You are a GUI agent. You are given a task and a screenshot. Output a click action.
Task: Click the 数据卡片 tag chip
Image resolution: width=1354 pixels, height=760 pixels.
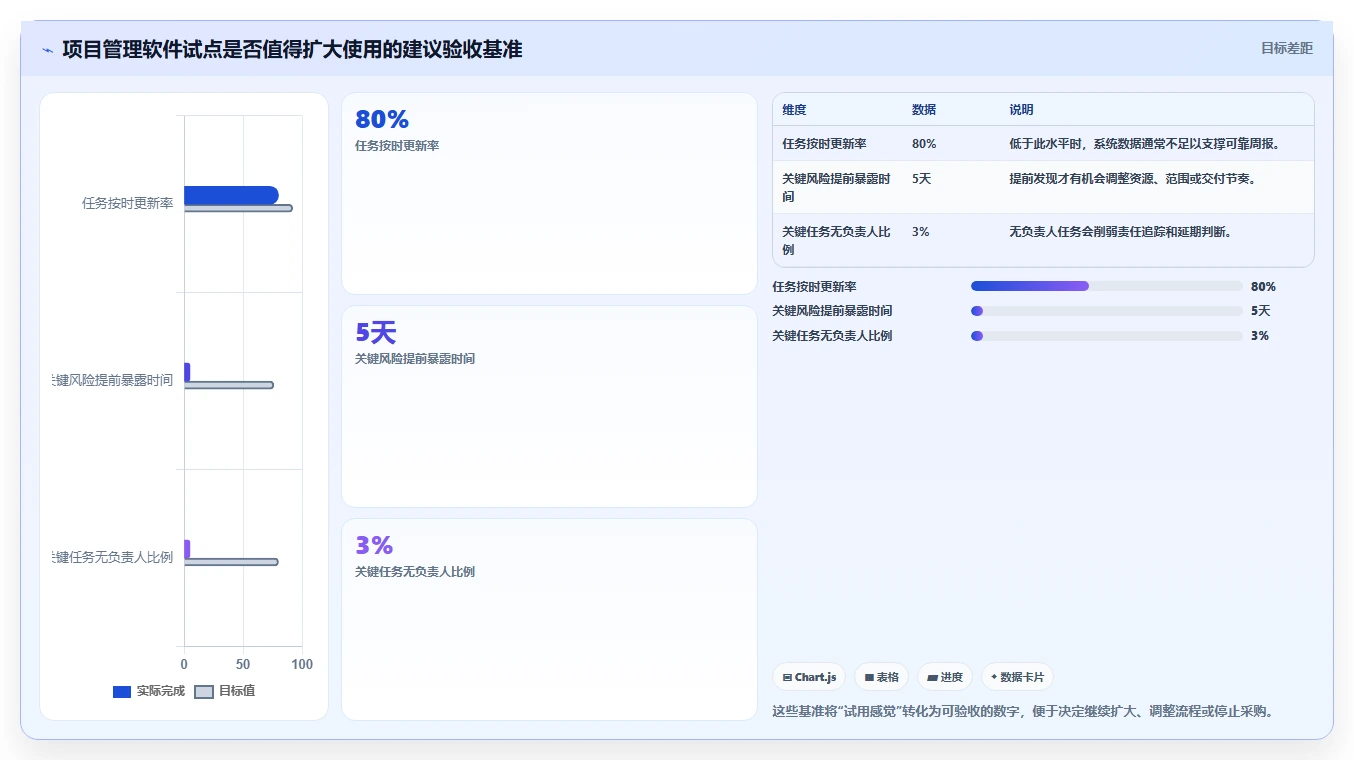(x=1017, y=677)
